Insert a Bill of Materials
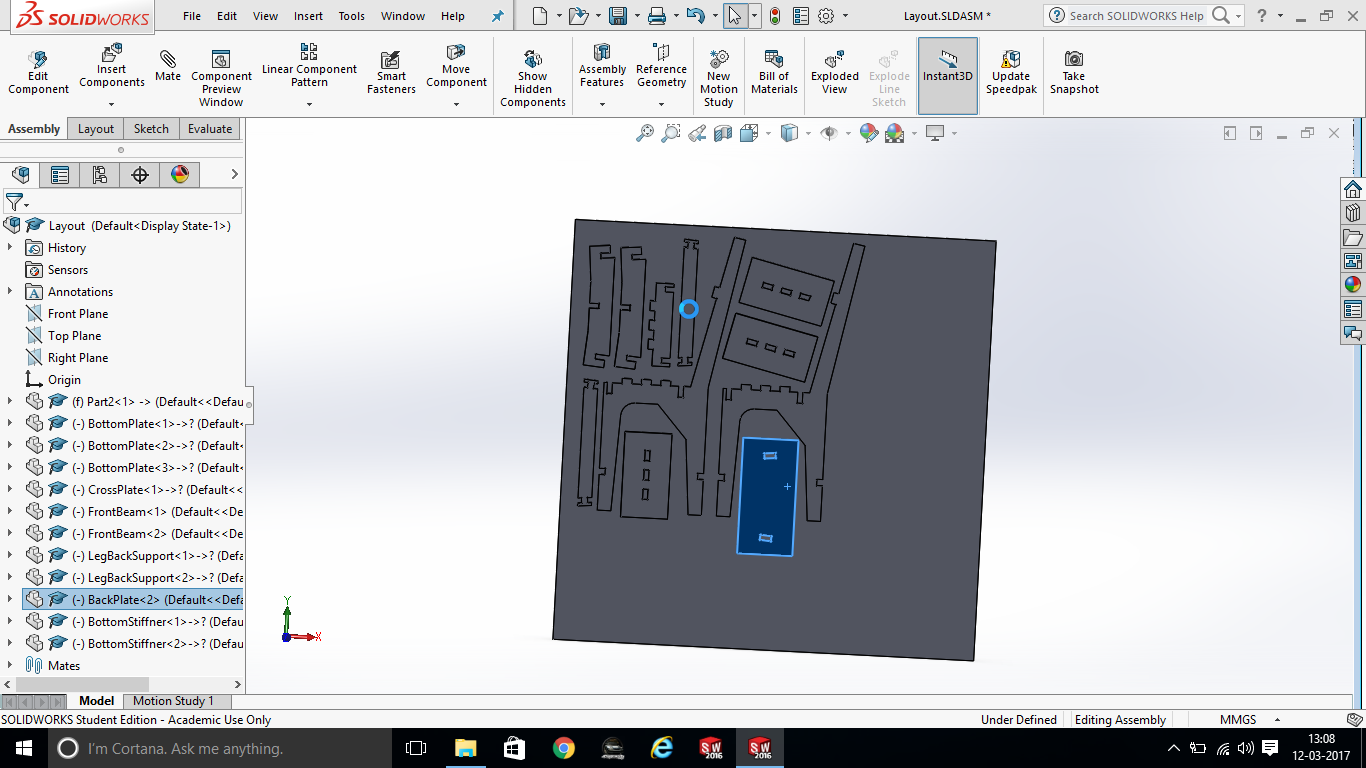 pos(774,73)
